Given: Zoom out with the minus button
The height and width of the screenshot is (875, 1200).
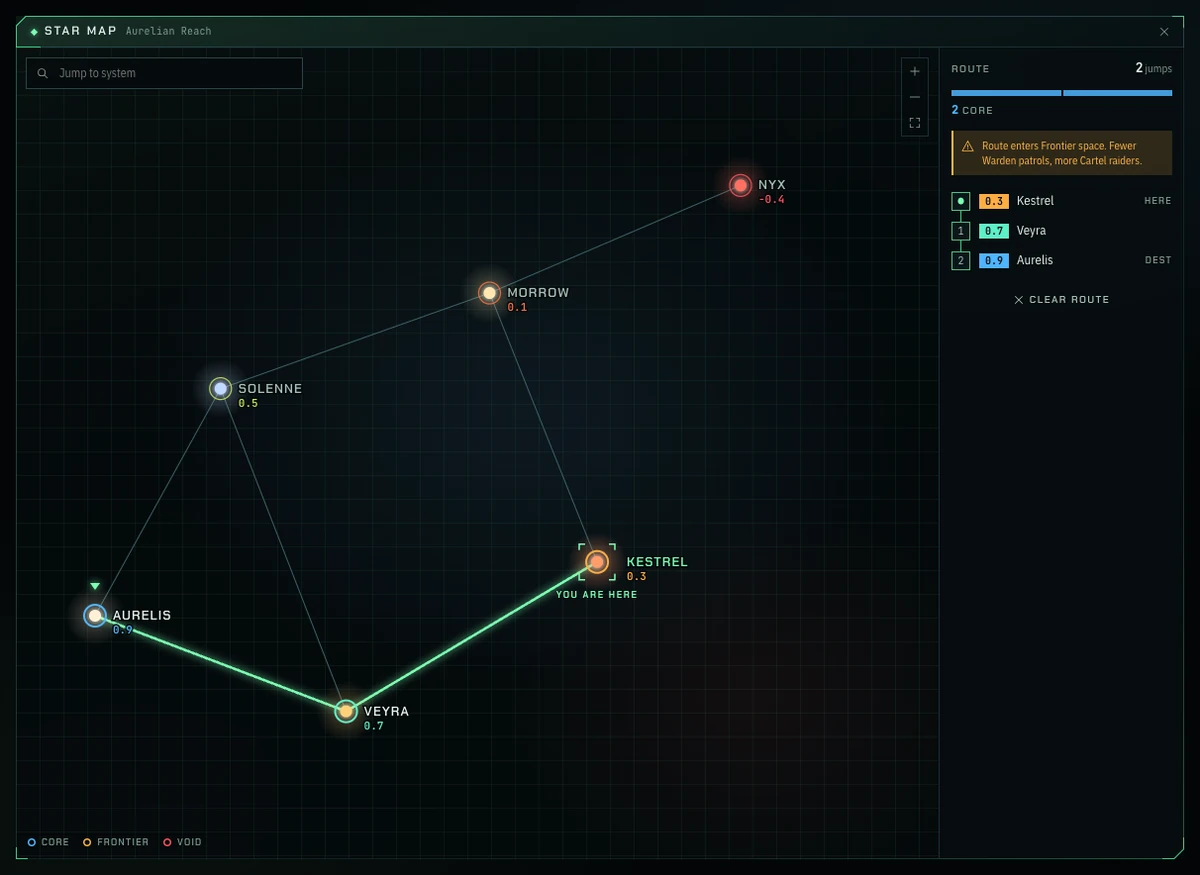Looking at the screenshot, I should point(915,97).
